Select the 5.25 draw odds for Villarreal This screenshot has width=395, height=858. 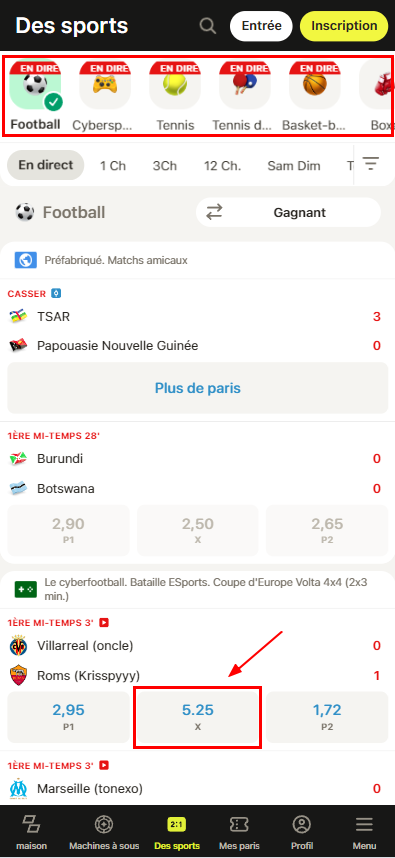click(198, 717)
